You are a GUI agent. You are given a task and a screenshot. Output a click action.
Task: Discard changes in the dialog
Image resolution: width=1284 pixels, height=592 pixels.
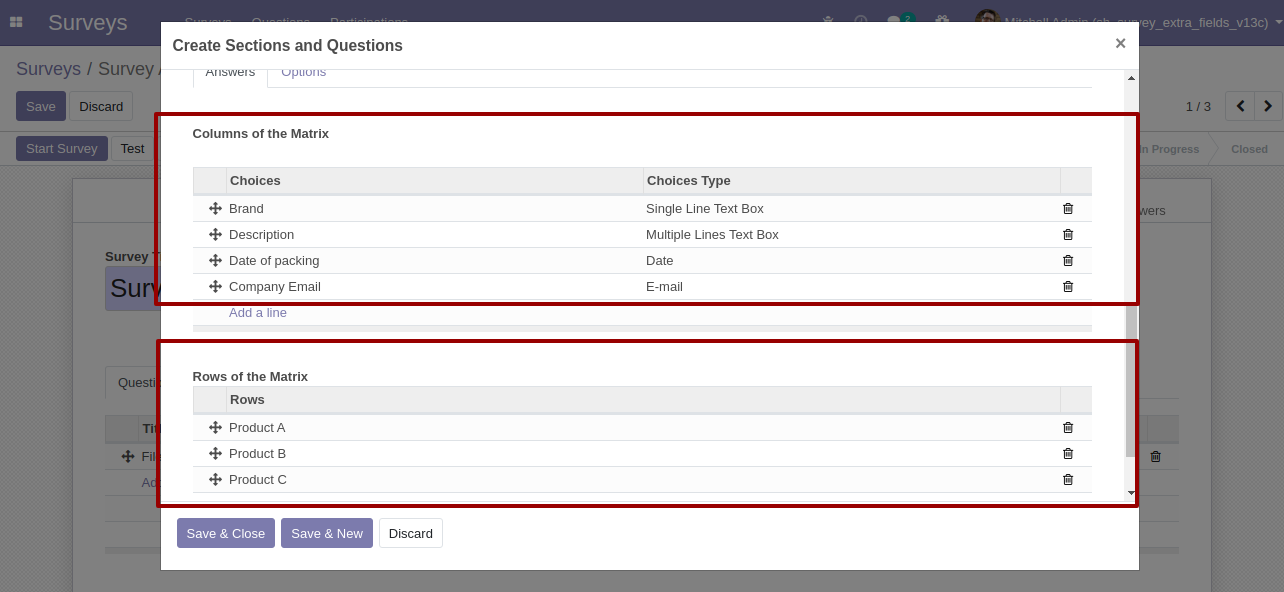click(410, 533)
